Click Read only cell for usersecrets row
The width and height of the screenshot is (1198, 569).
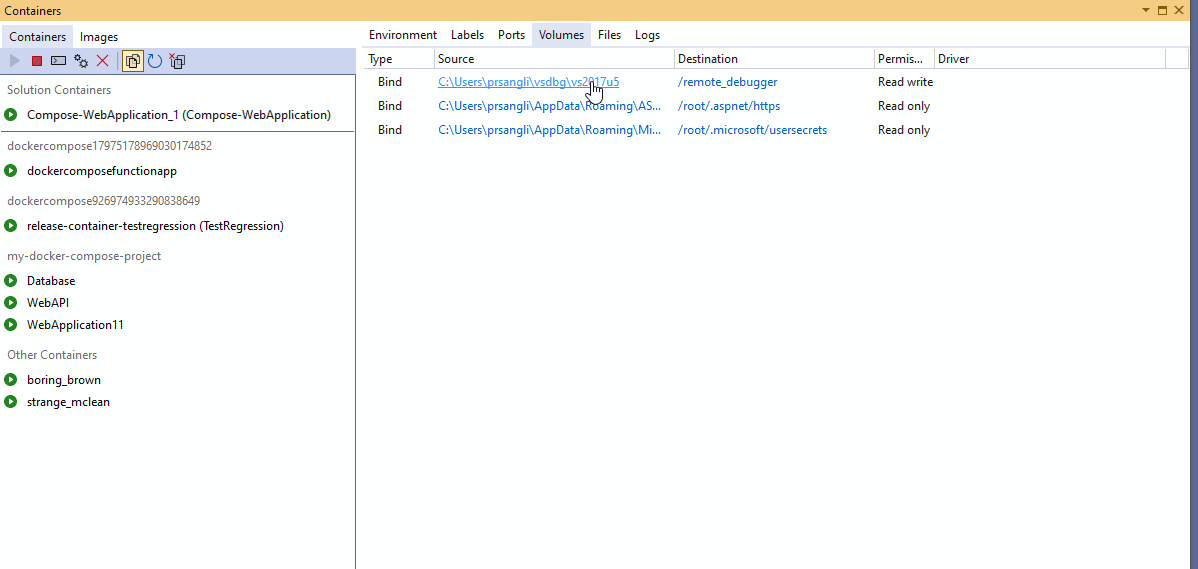[x=904, y=130]
